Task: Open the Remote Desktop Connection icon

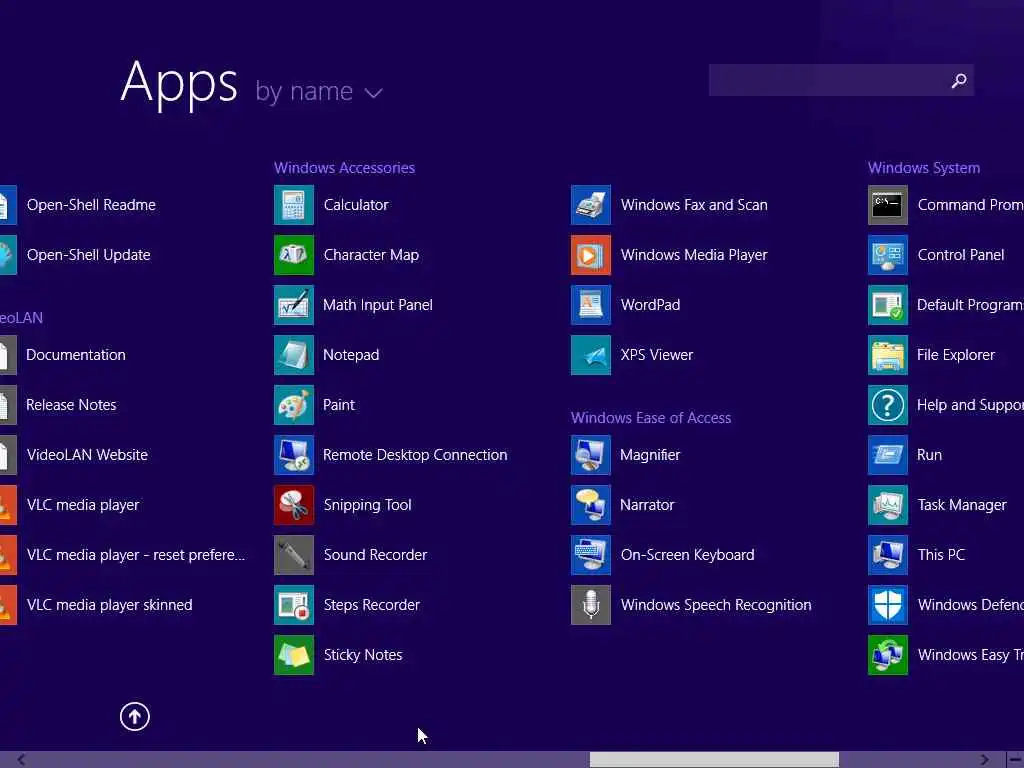Action: 294,455
